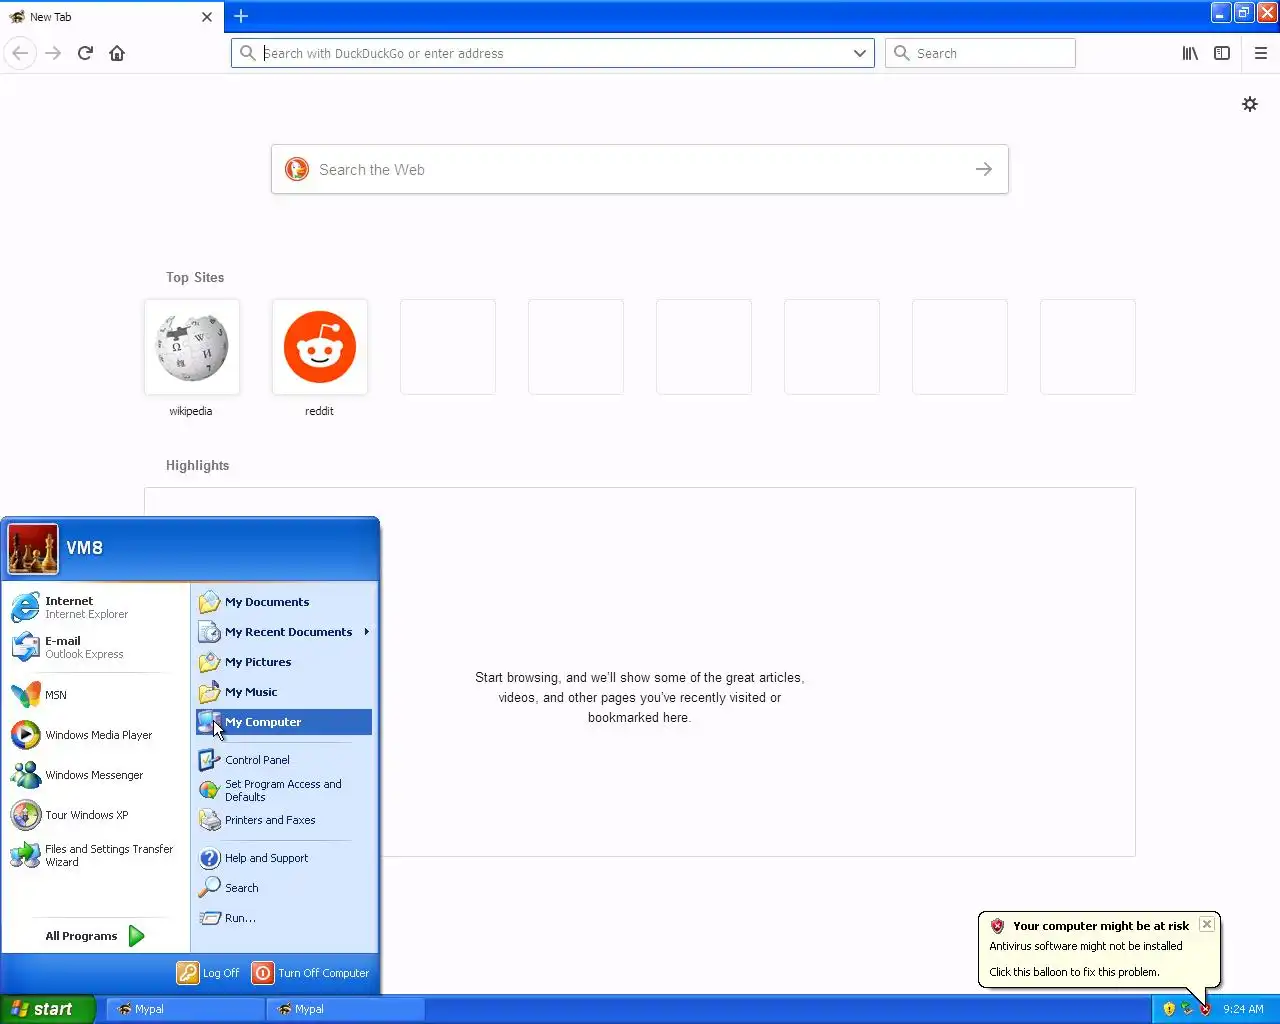The image size is (1280, 1024).
Task: Expand My Recent Documents submenu
Action: (x=284, y=632)
